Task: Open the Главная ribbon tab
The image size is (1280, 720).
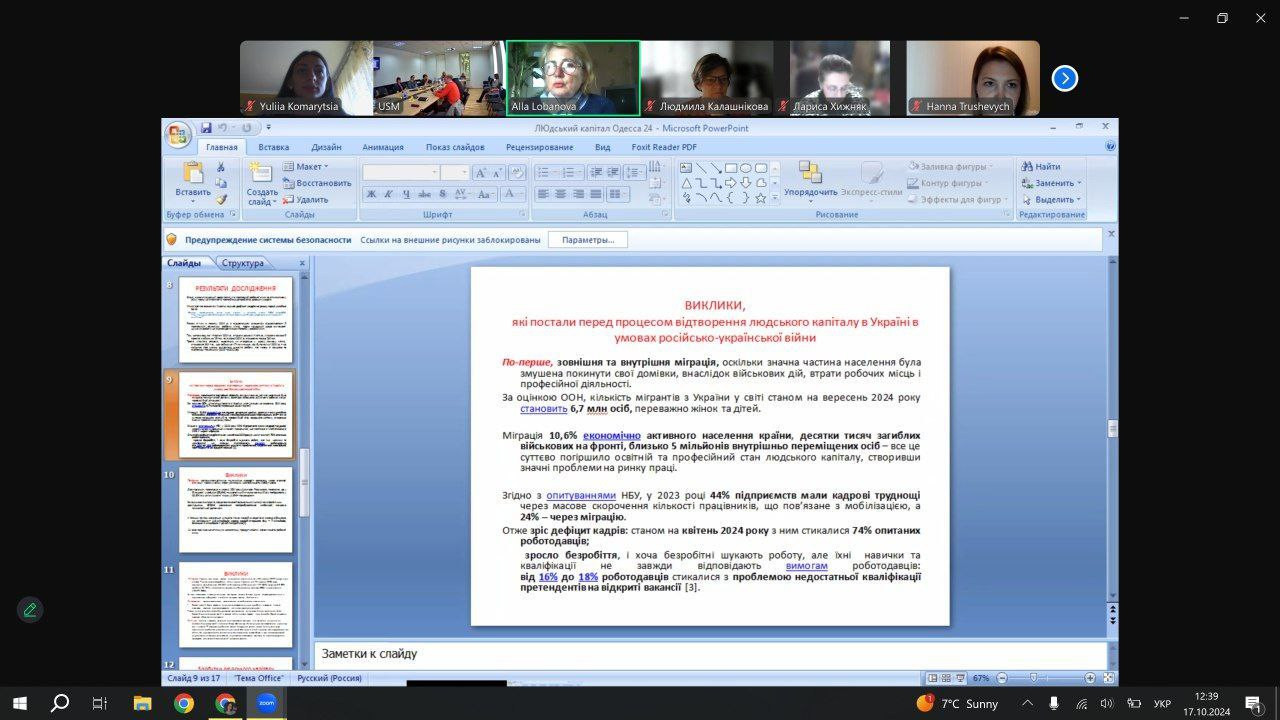Action: pyautogui.click(x=222, y=147)
